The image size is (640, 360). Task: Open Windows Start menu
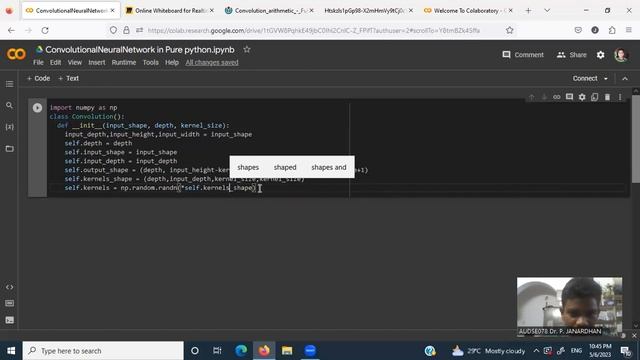(x=11, y=351)
